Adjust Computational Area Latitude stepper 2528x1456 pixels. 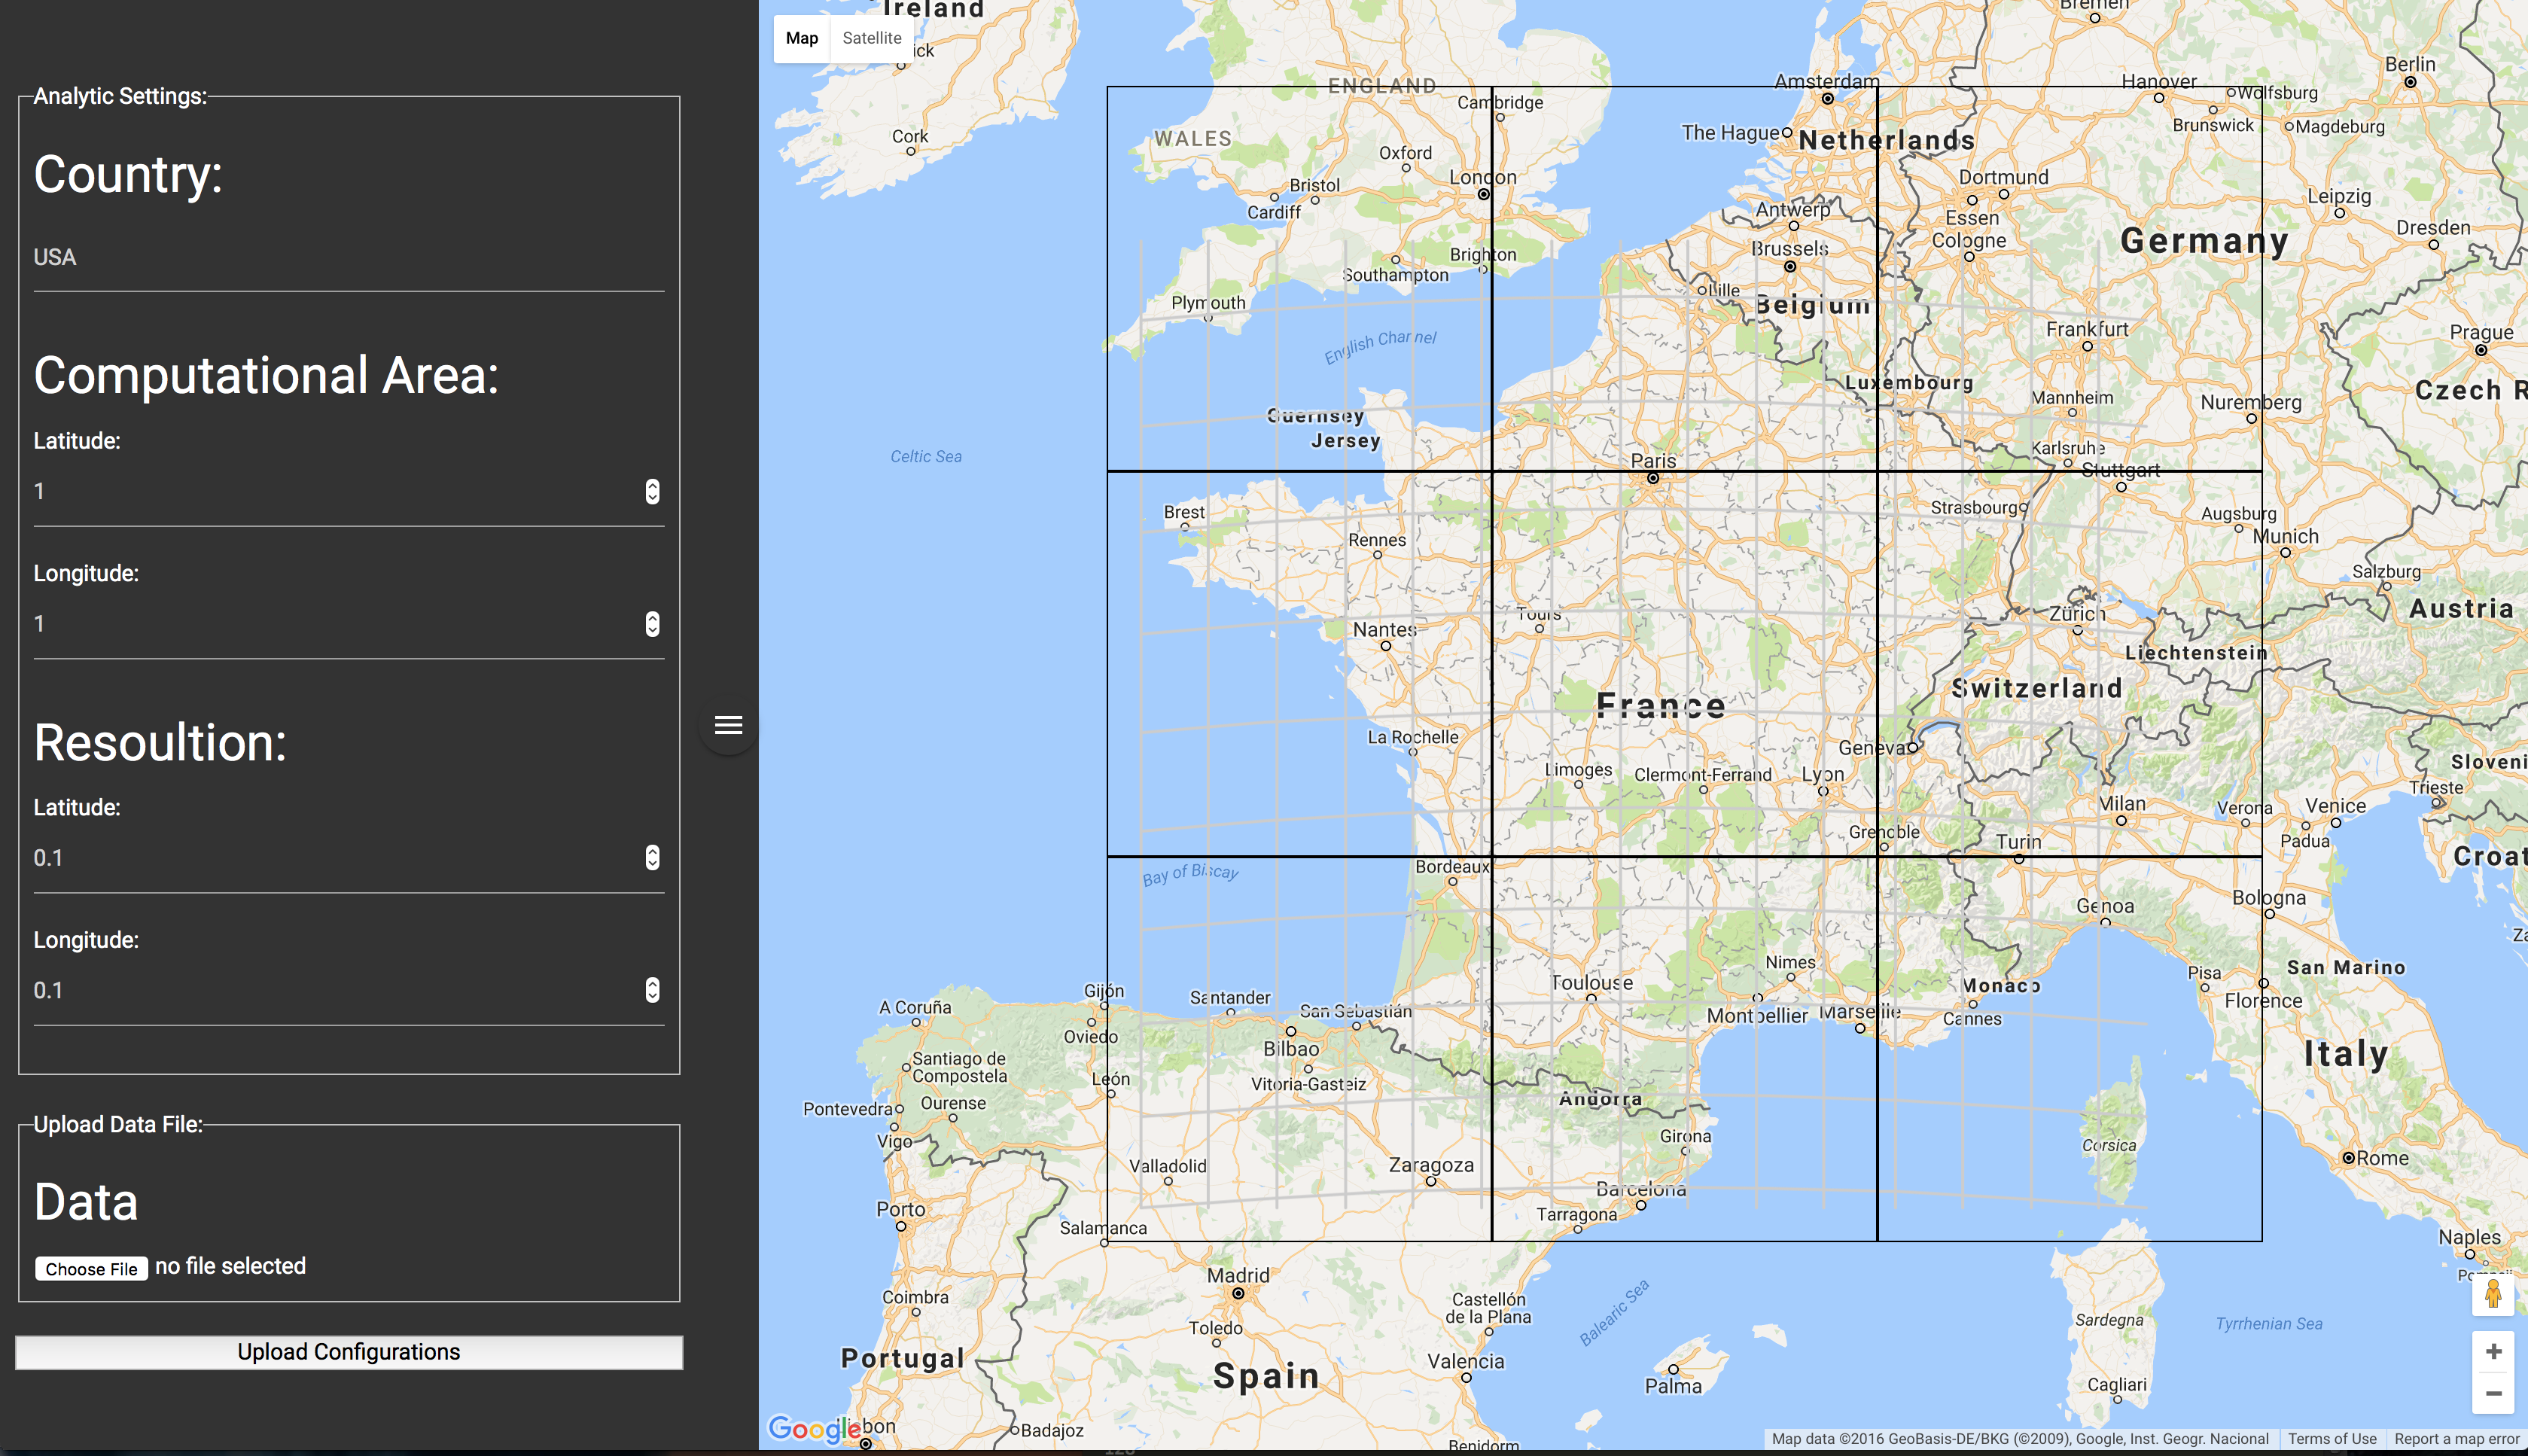point(652,491)
